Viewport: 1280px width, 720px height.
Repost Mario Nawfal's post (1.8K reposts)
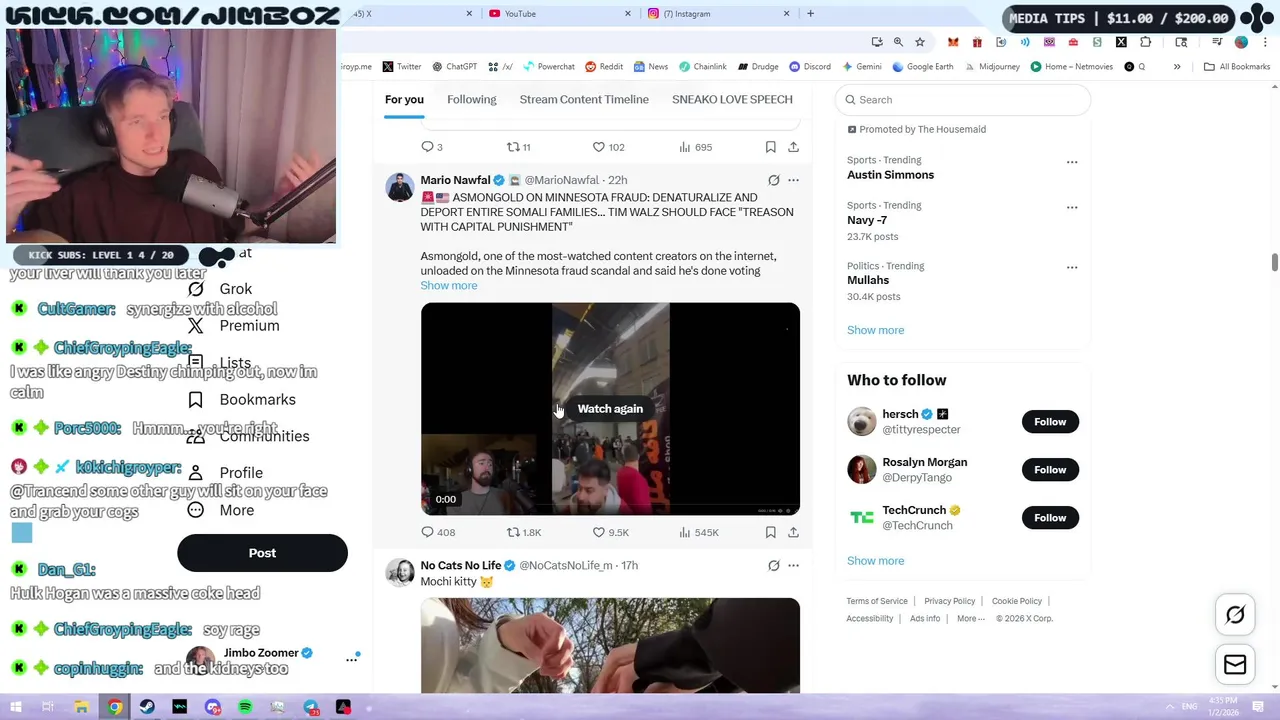523,532
